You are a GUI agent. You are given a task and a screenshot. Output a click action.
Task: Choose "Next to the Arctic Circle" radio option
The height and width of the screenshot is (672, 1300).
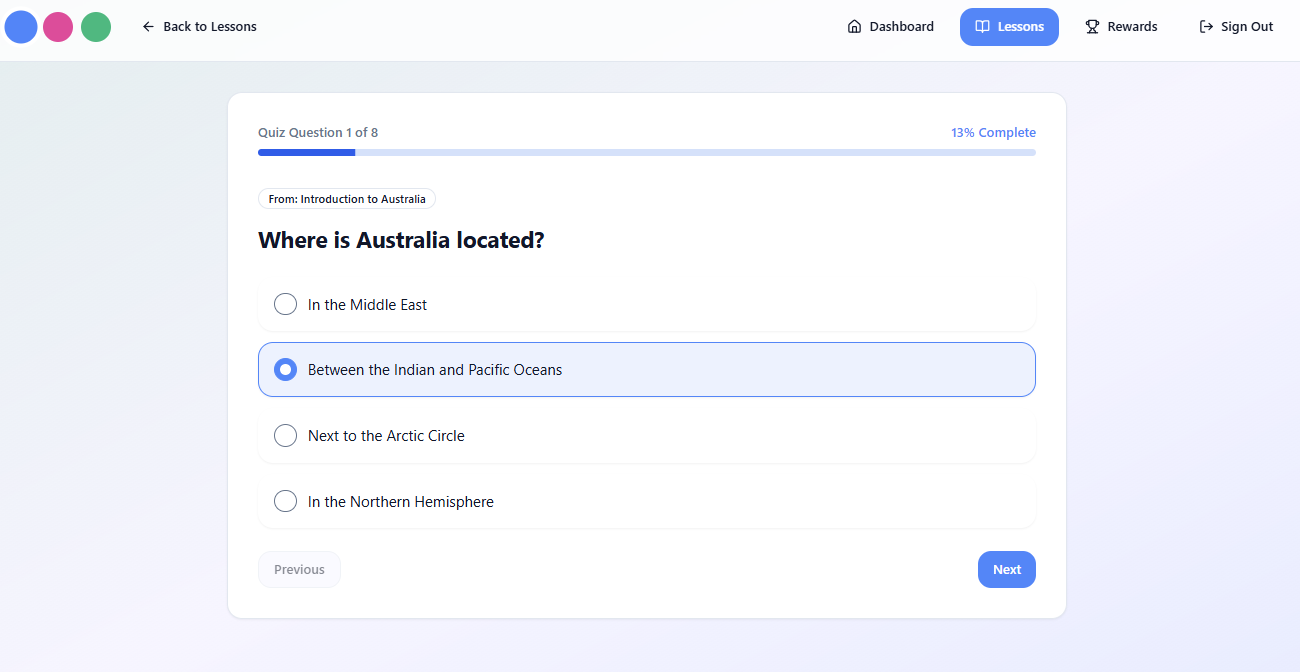(285, 436)
